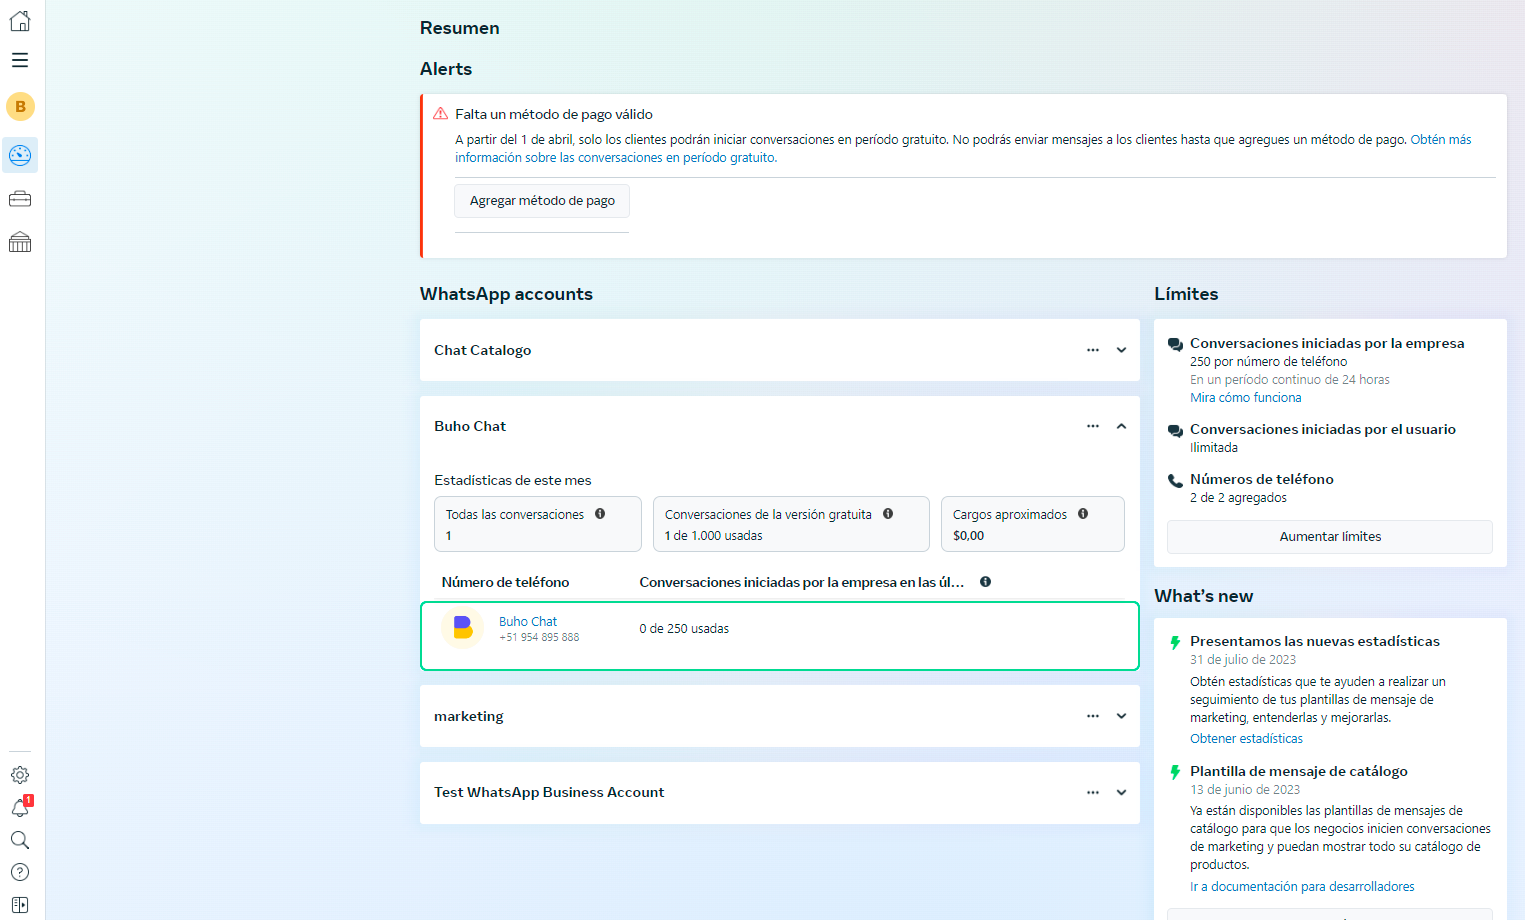Open more options for marketing account
1525x920 pixels.
(1093, 716)
